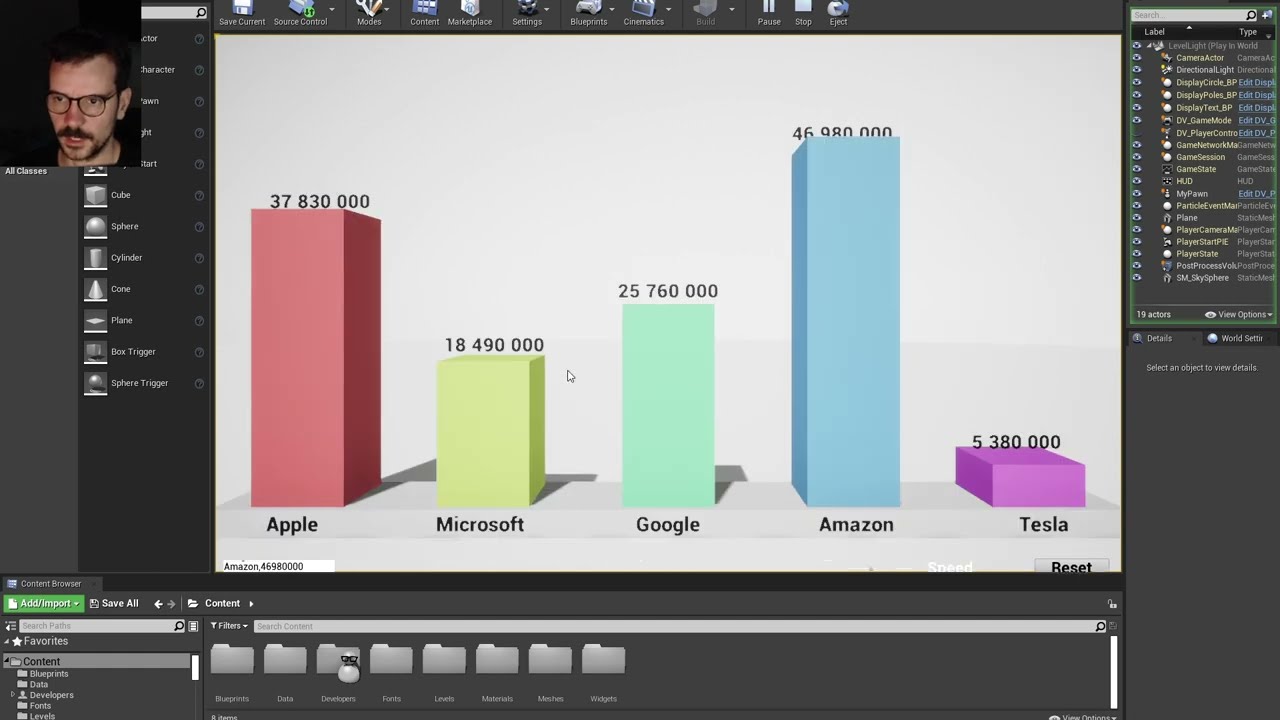Click the Search Content magnifier icon
Image resolution: width=1280 pixels, height=720 pixels.
[x=1100, y=626]
